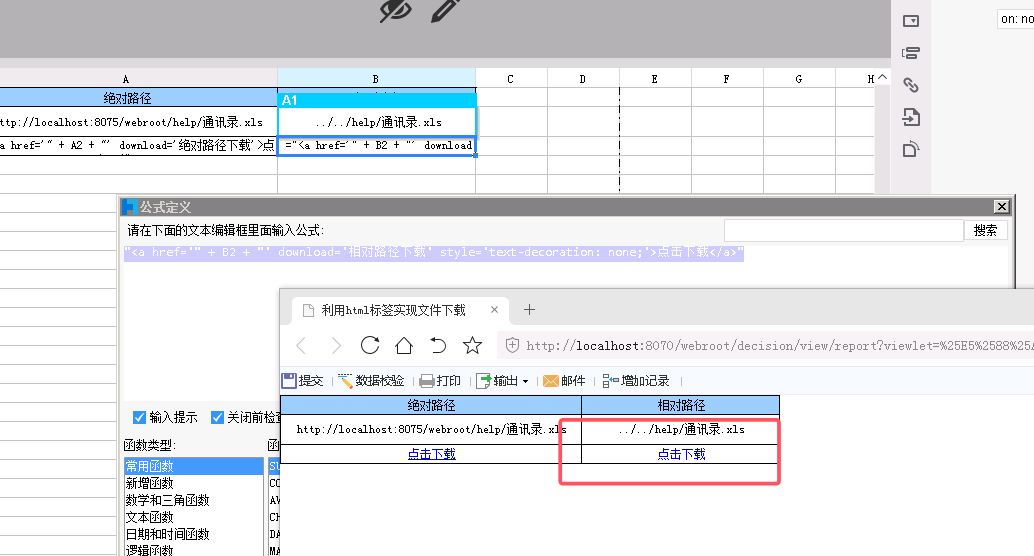
Task: Go to browser home icon
Action: 404,345
